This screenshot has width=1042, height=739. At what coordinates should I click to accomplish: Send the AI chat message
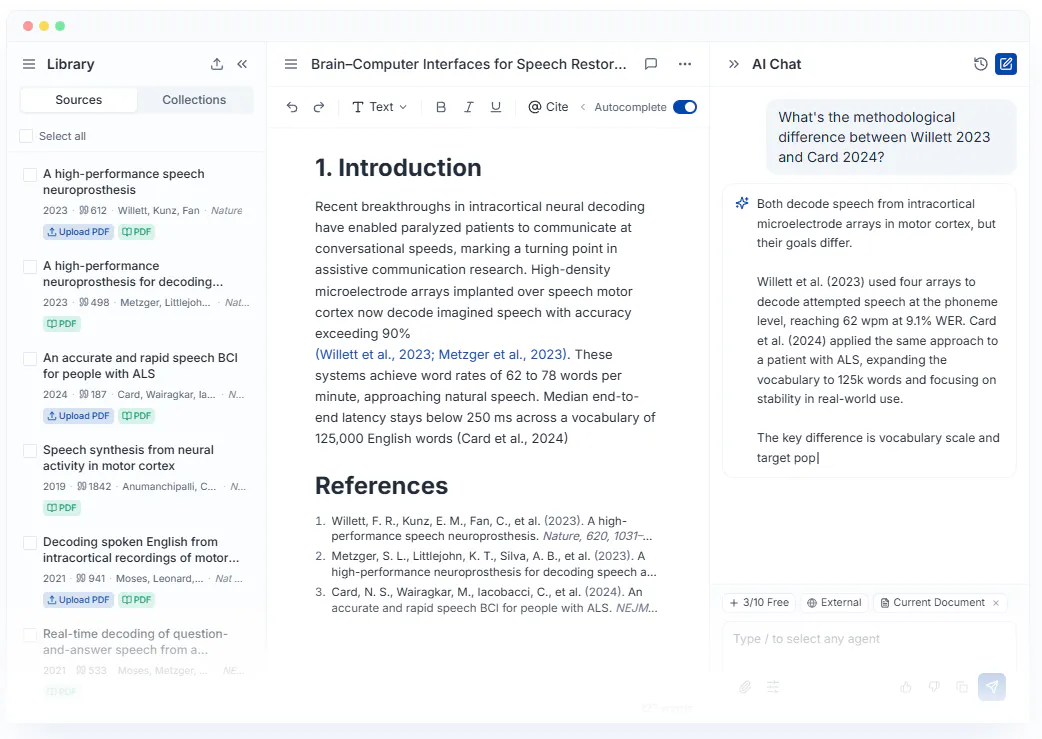[x=991, y=686]
